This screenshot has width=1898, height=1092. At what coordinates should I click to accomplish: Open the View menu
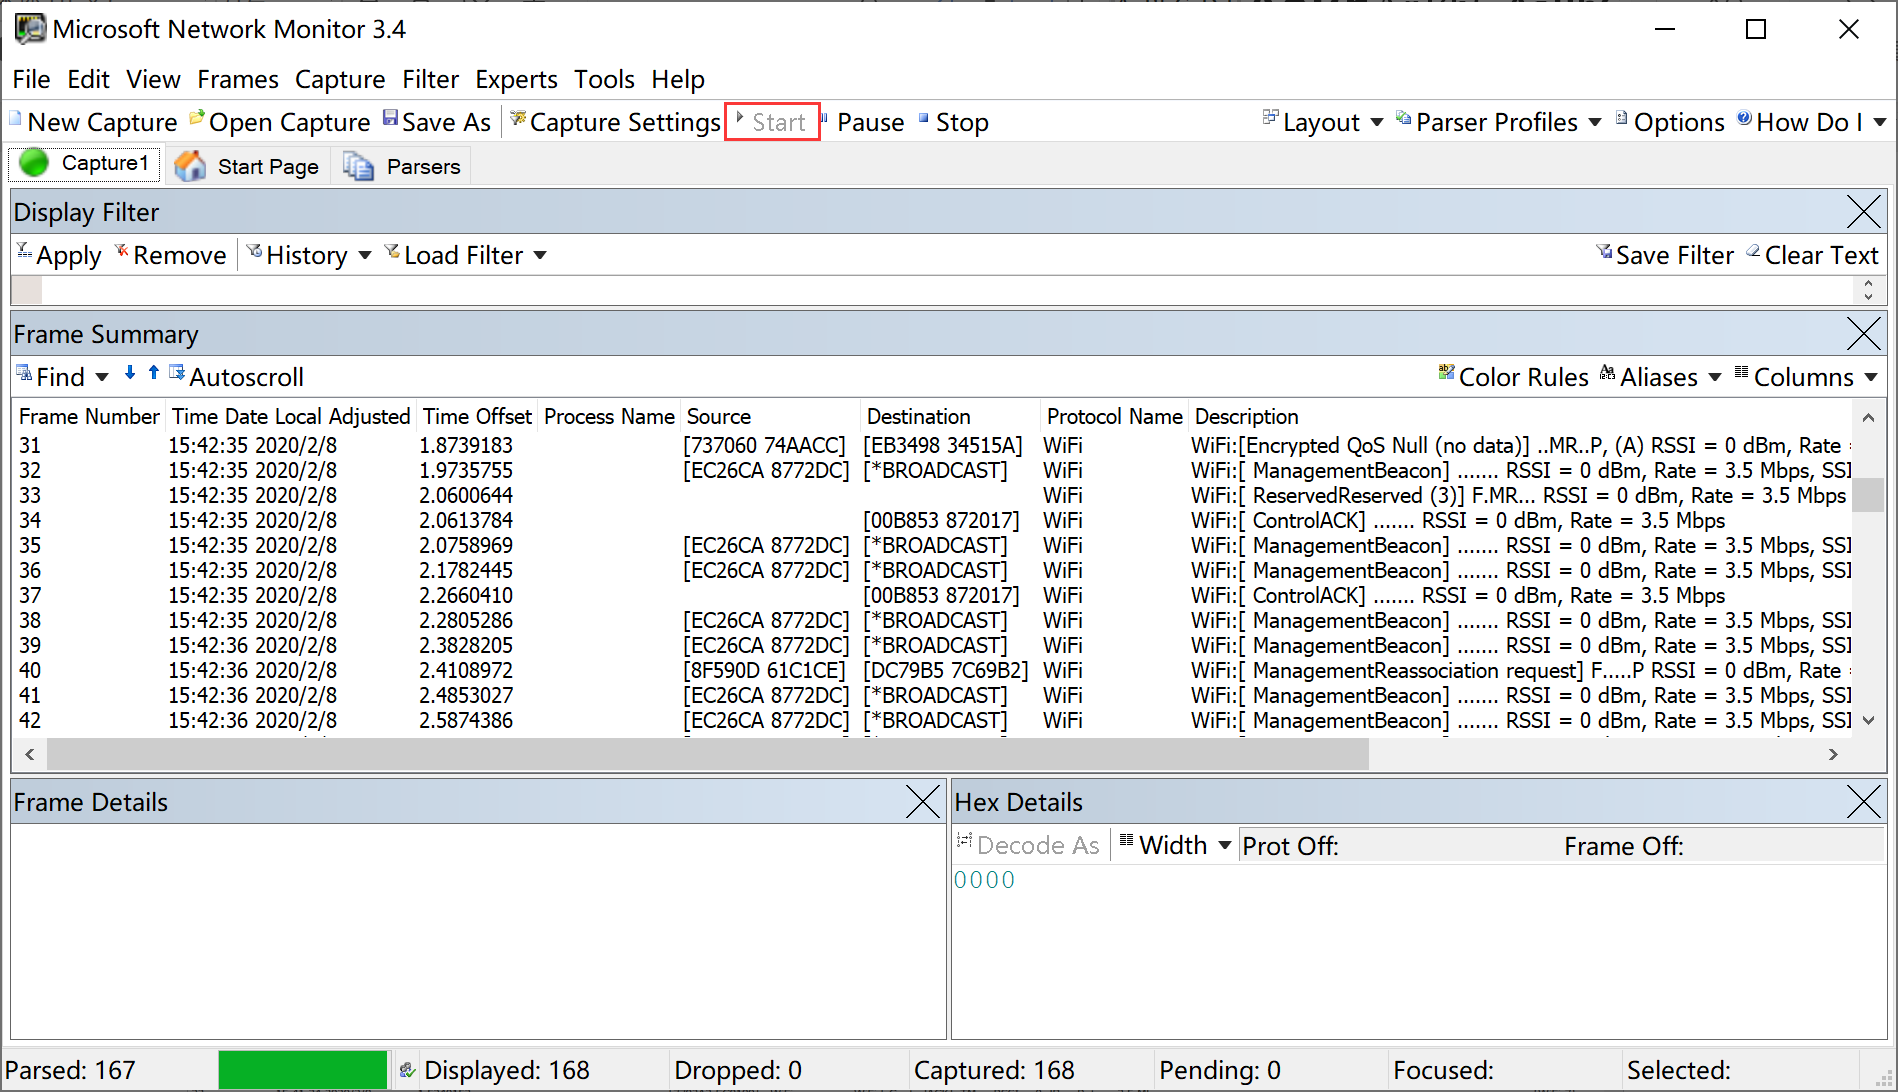153,79
